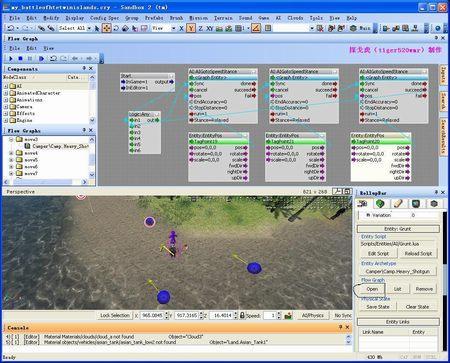
Task: Select the Rotate tool in main toolbar
Action: tap(116, 28)
